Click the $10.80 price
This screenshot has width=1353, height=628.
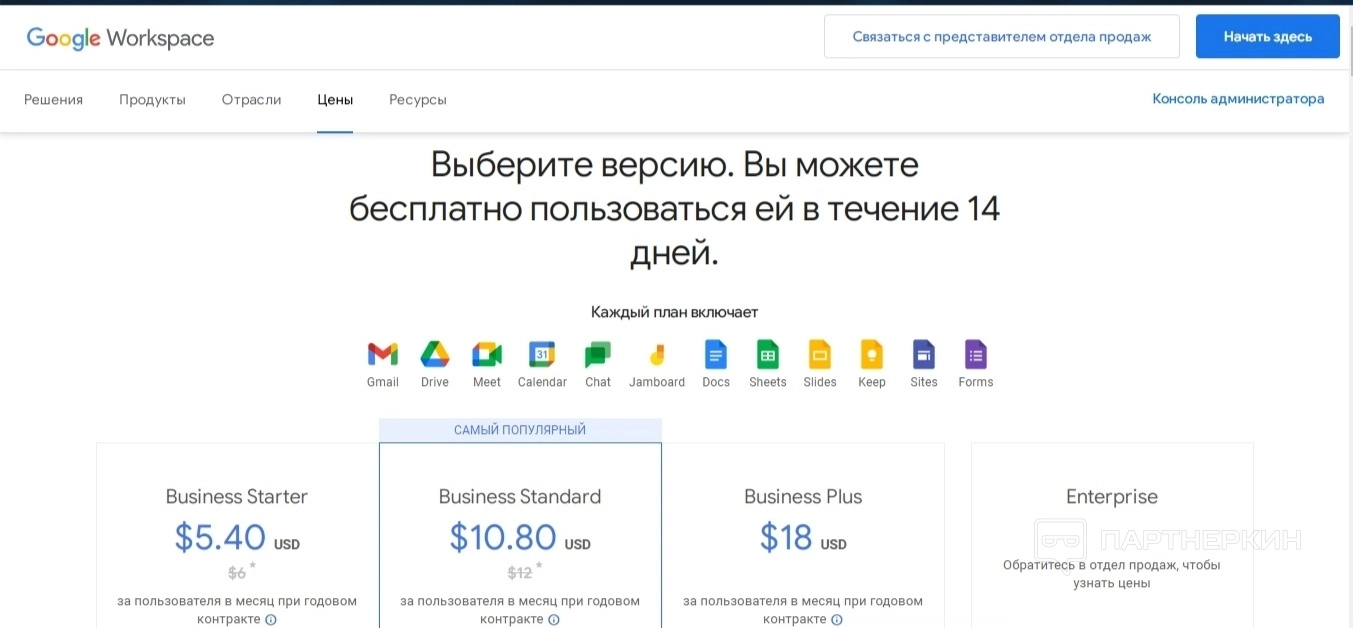[x=503, y=537]
